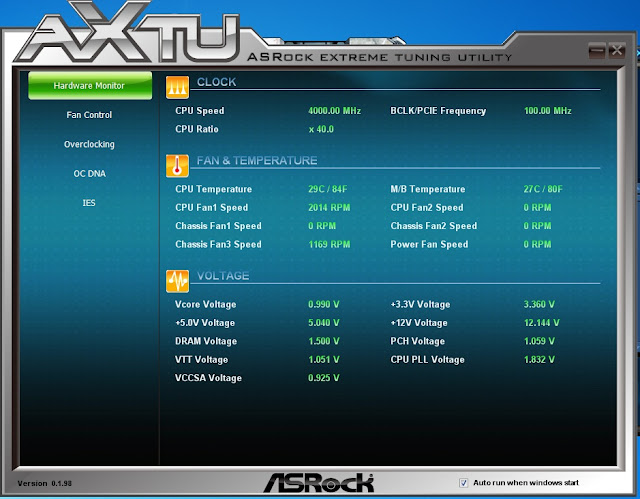The image size is (640, 499).
Task: Click Vcore Voltage value 0.990 V
Action: 324,304
